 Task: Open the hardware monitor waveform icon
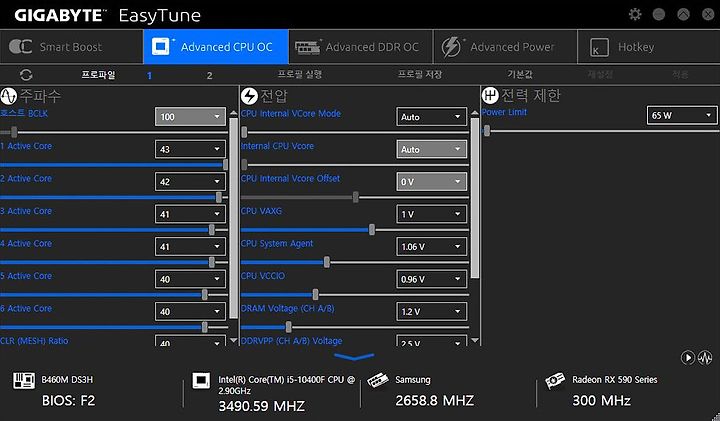(x=705, y=357)
